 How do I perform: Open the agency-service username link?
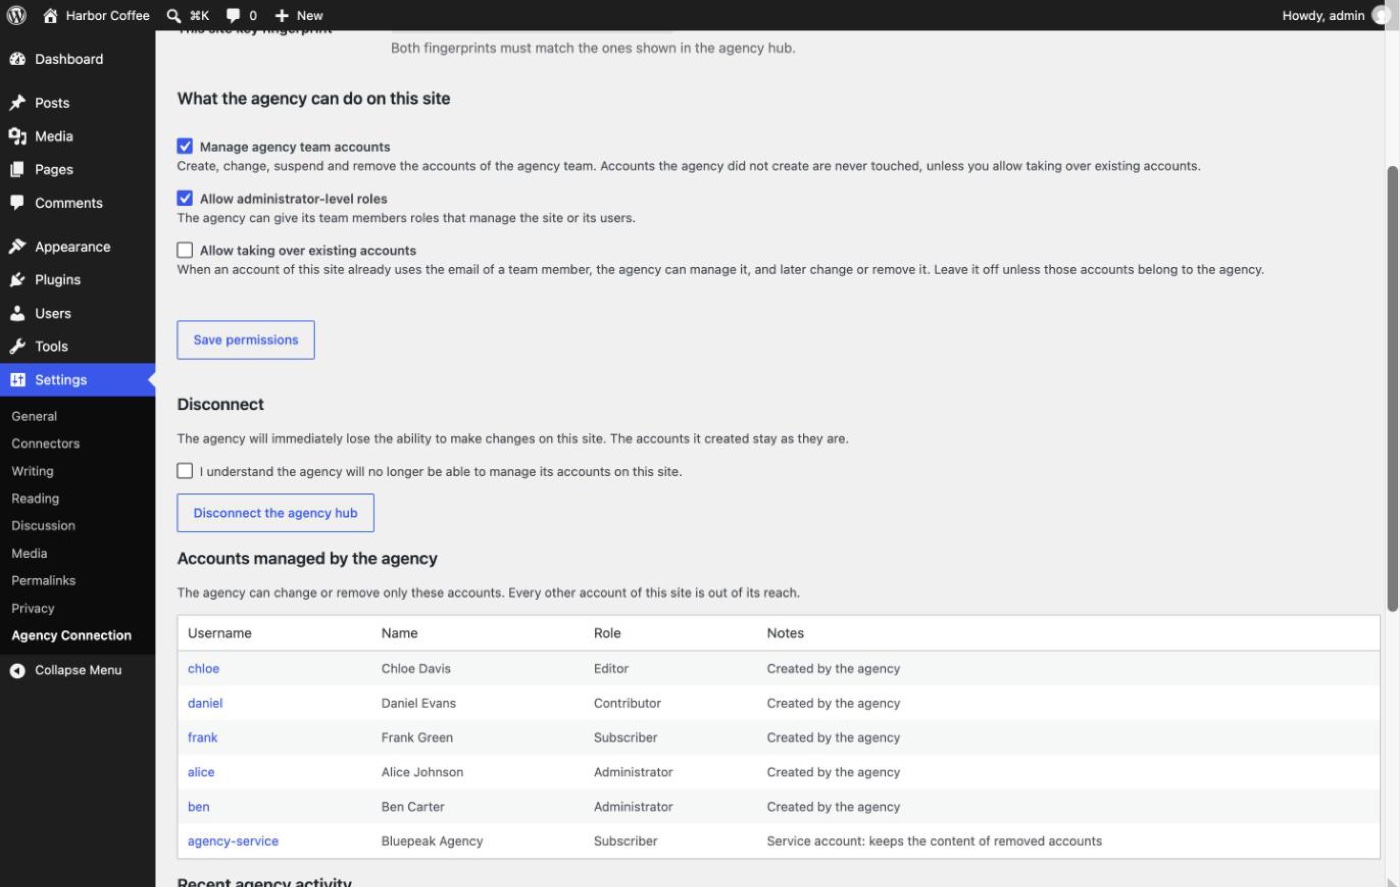[233, 841]
